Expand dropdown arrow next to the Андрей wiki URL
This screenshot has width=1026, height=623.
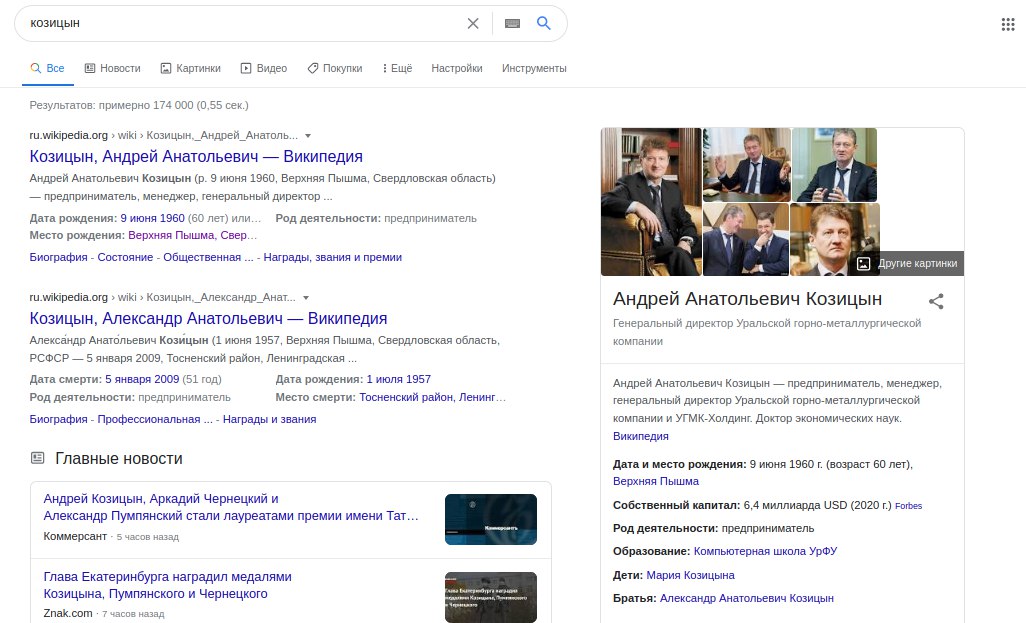pyautogui.click(x=308, y=136)
